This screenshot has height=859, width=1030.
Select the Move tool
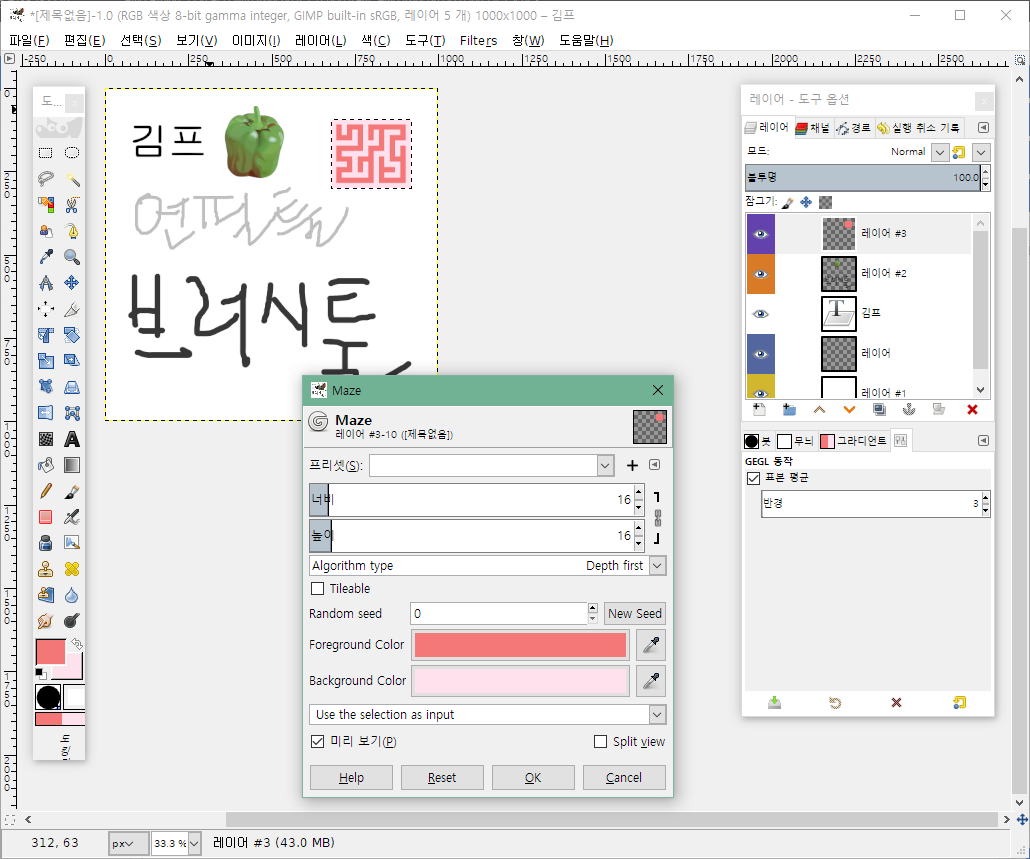72,283
